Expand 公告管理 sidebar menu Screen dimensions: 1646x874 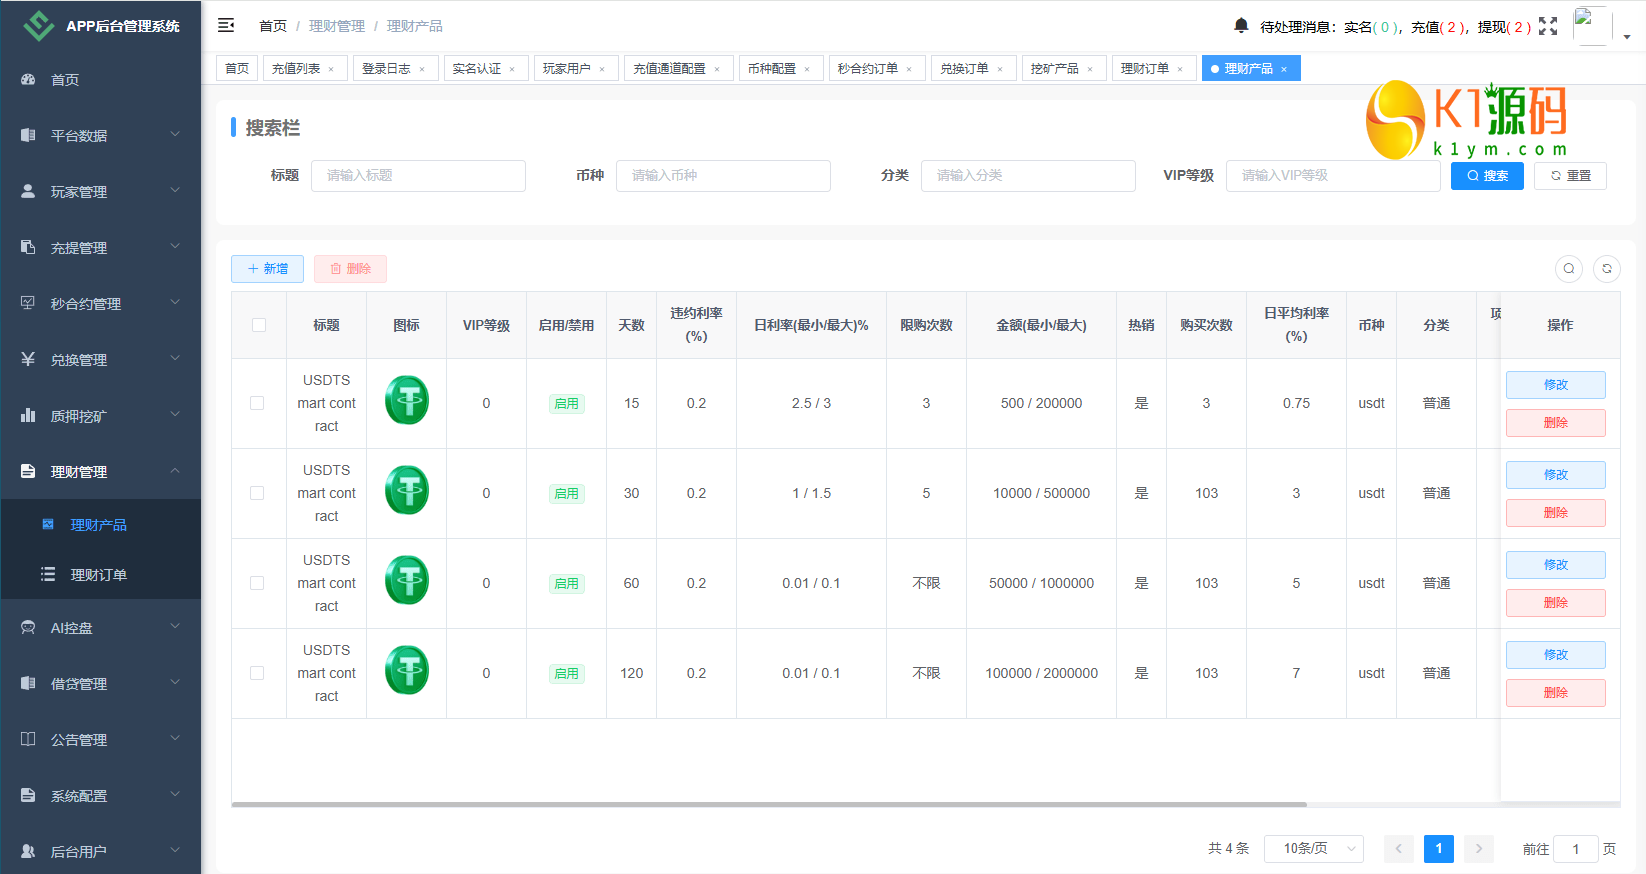point(100,739)
